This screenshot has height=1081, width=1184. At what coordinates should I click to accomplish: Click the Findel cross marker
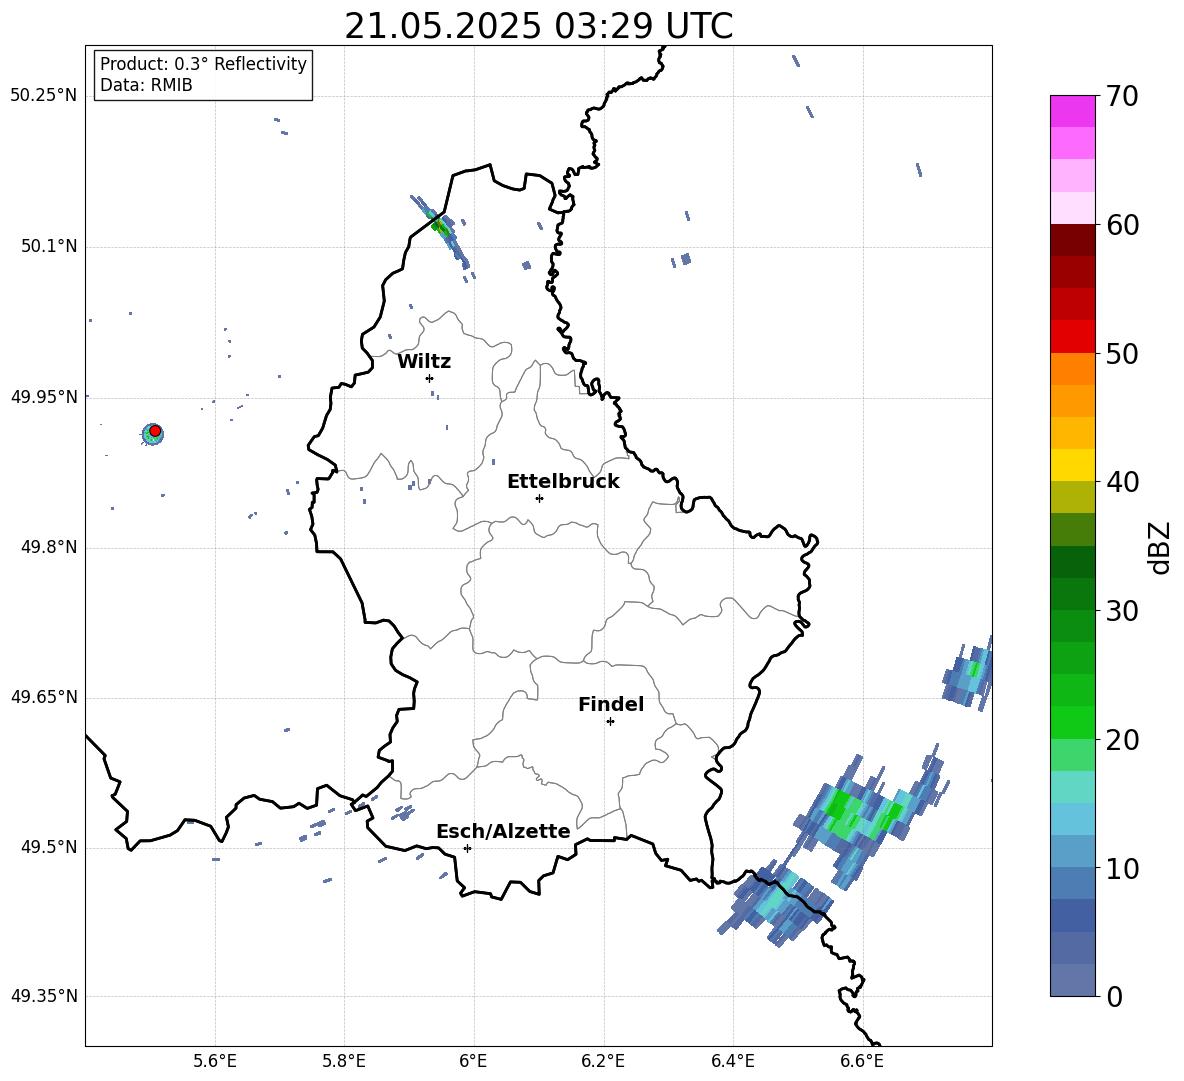coord(610,722)
